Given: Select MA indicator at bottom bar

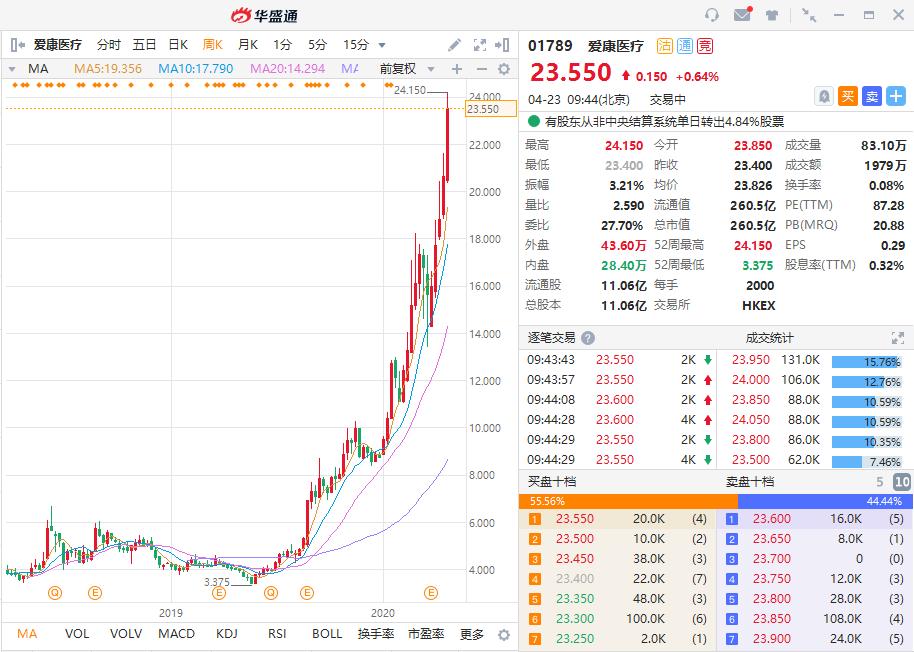Looking at the screenshot, I should (x=27, y=634).
